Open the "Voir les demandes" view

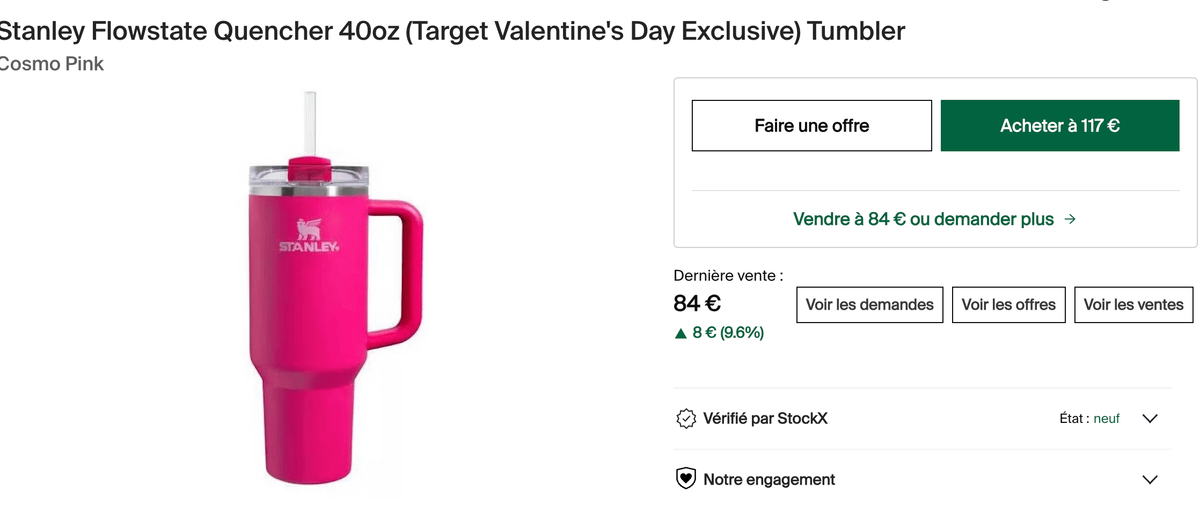point(870,305)
